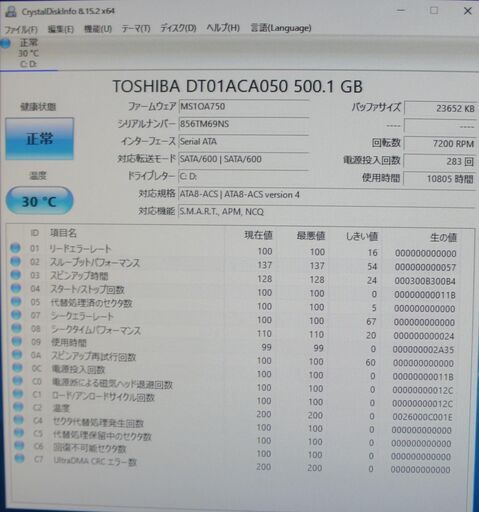
Task: Click status icon for row 02 スループットパフォーマンス
Action: tap(16, 261)
